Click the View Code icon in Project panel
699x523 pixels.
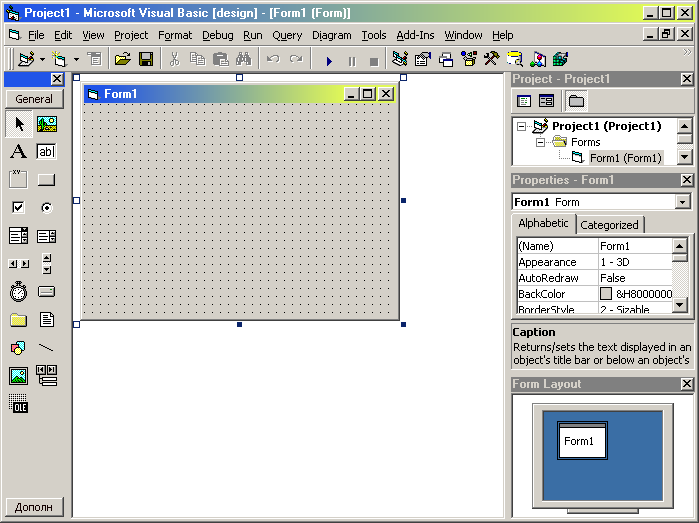524,101
